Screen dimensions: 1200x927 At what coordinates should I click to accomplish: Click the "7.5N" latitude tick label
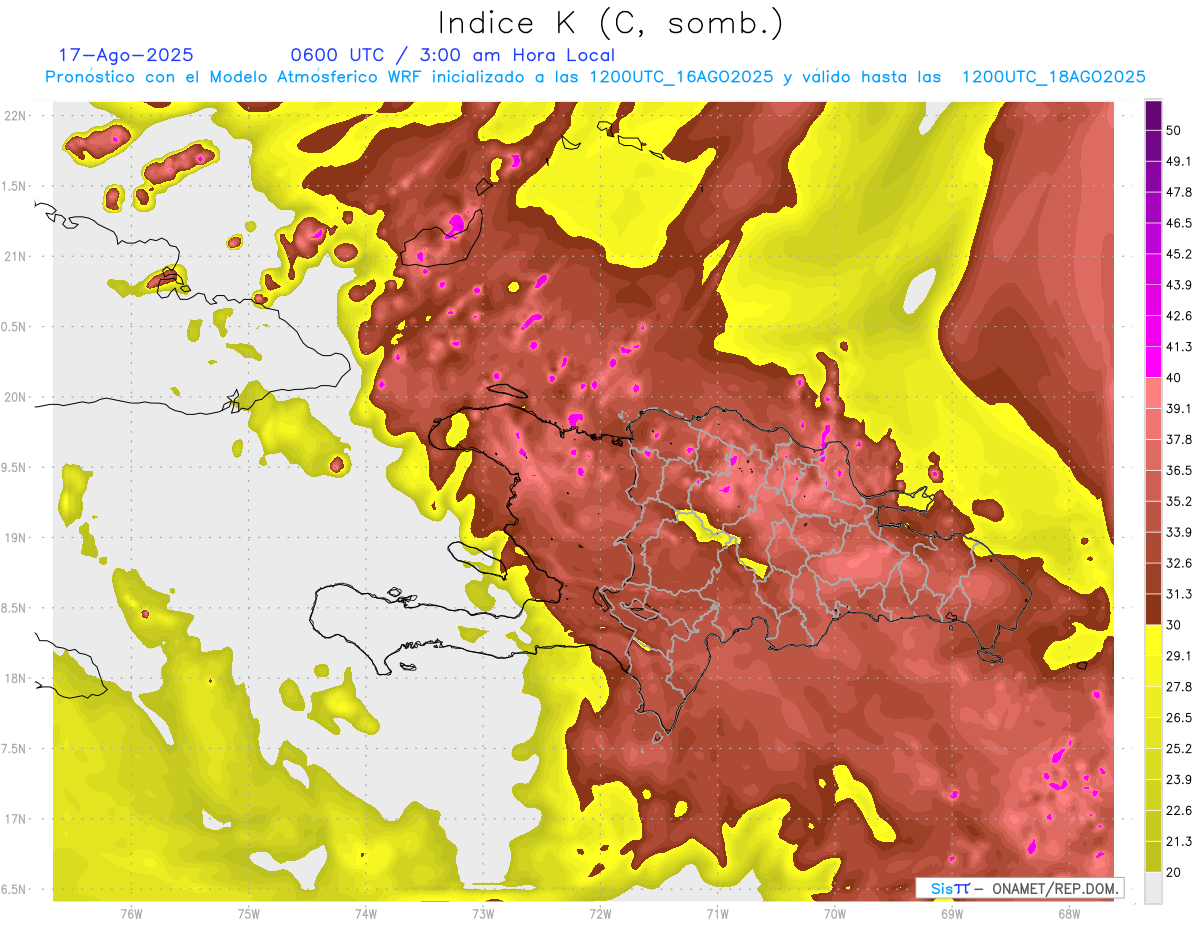click(x=15, y=749)
